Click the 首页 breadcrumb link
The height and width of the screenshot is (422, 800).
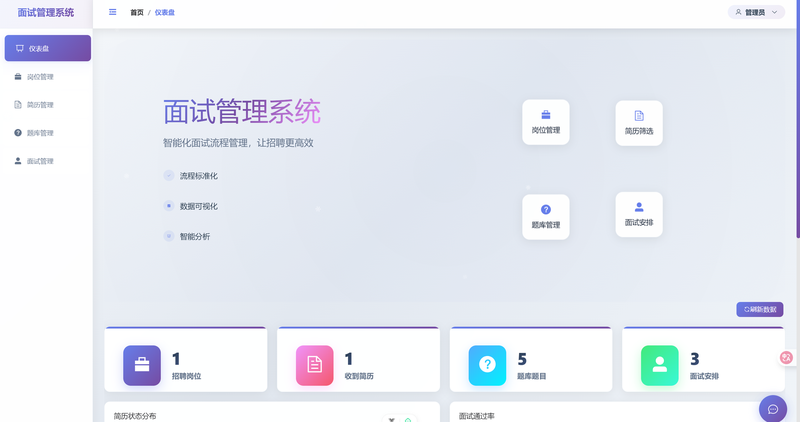pos(137,12)
